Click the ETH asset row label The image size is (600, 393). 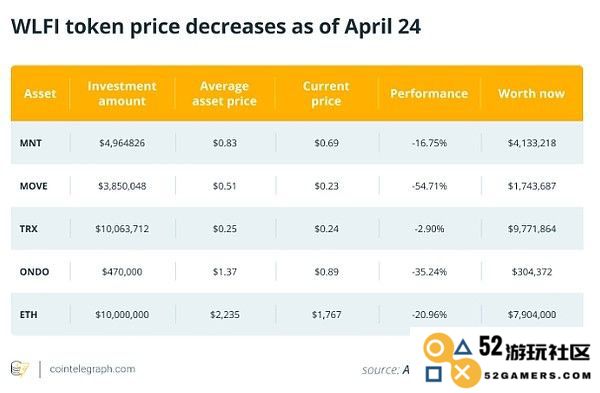tap(29, 315)
